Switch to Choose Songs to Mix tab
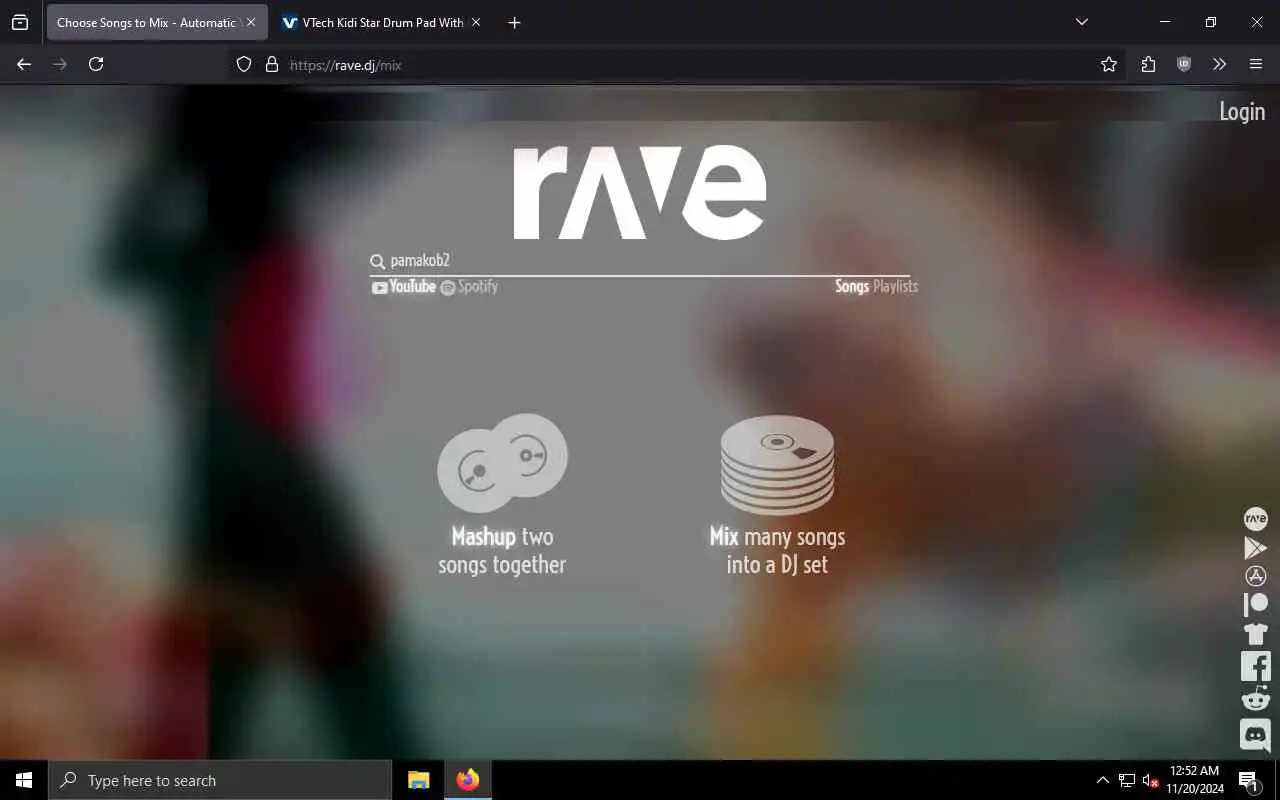The height and width of the screenshot is (800, 1280). [146, 22]
